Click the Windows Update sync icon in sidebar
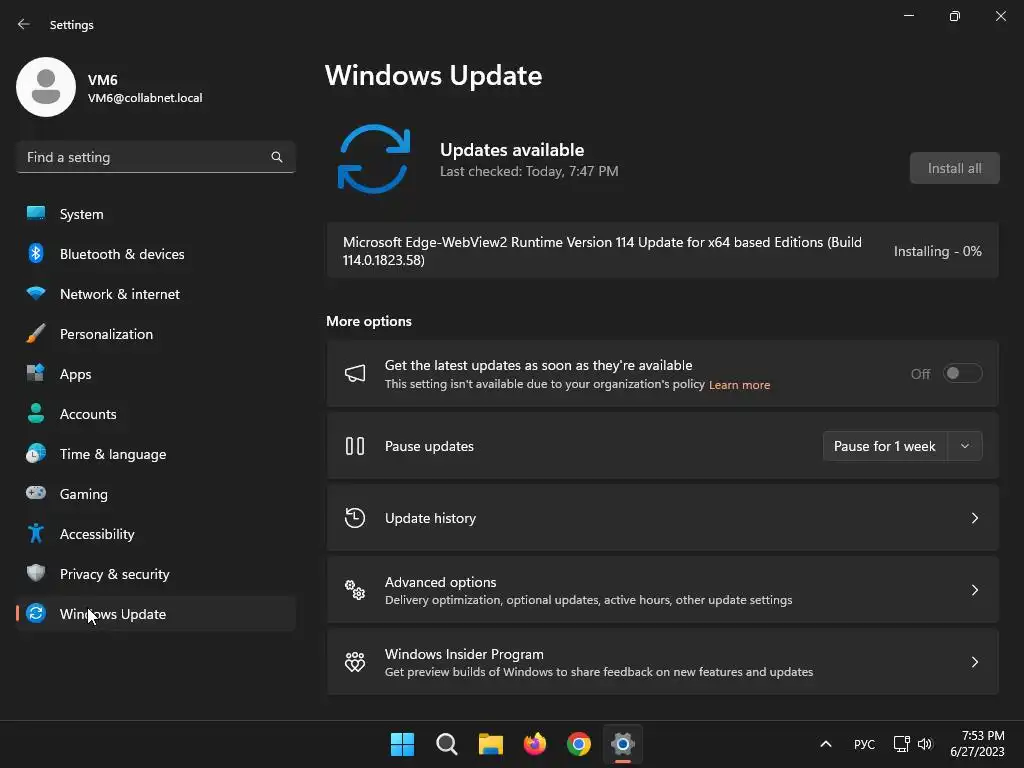 pyautogui.click(x=36, y=613)
